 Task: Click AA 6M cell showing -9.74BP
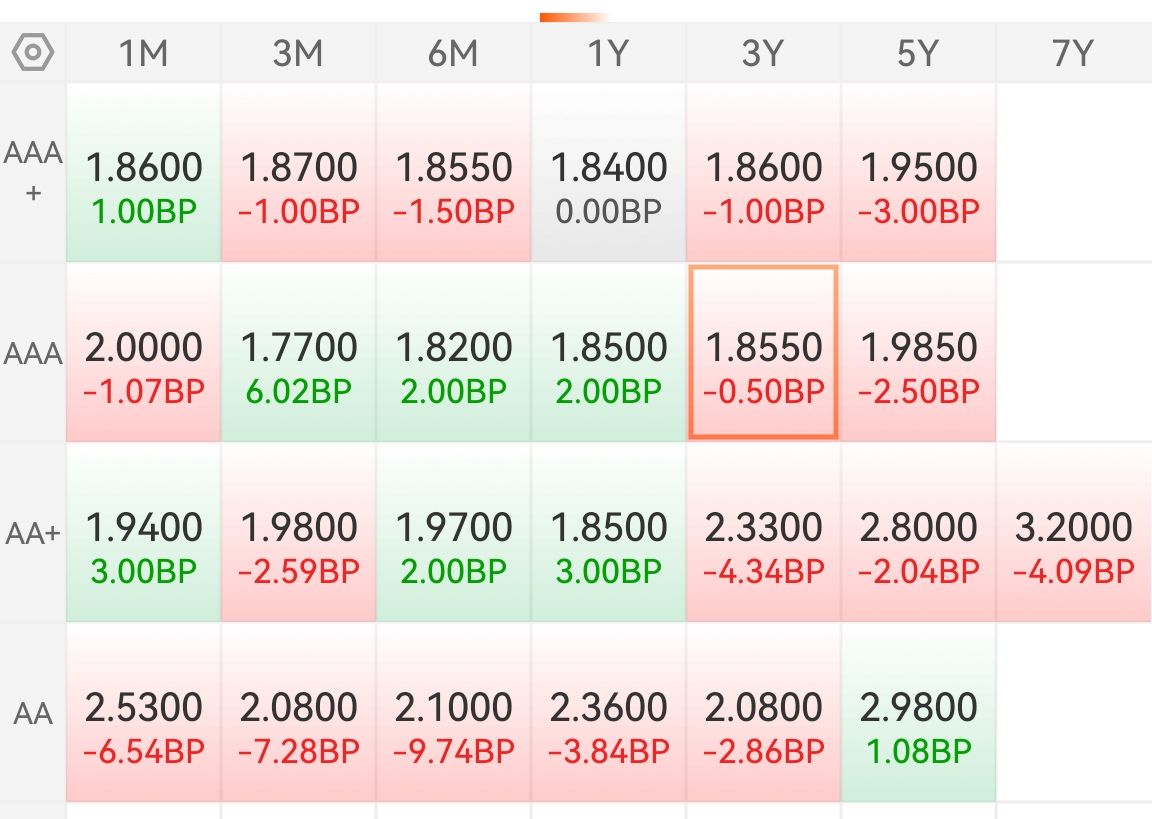[453, 713]
